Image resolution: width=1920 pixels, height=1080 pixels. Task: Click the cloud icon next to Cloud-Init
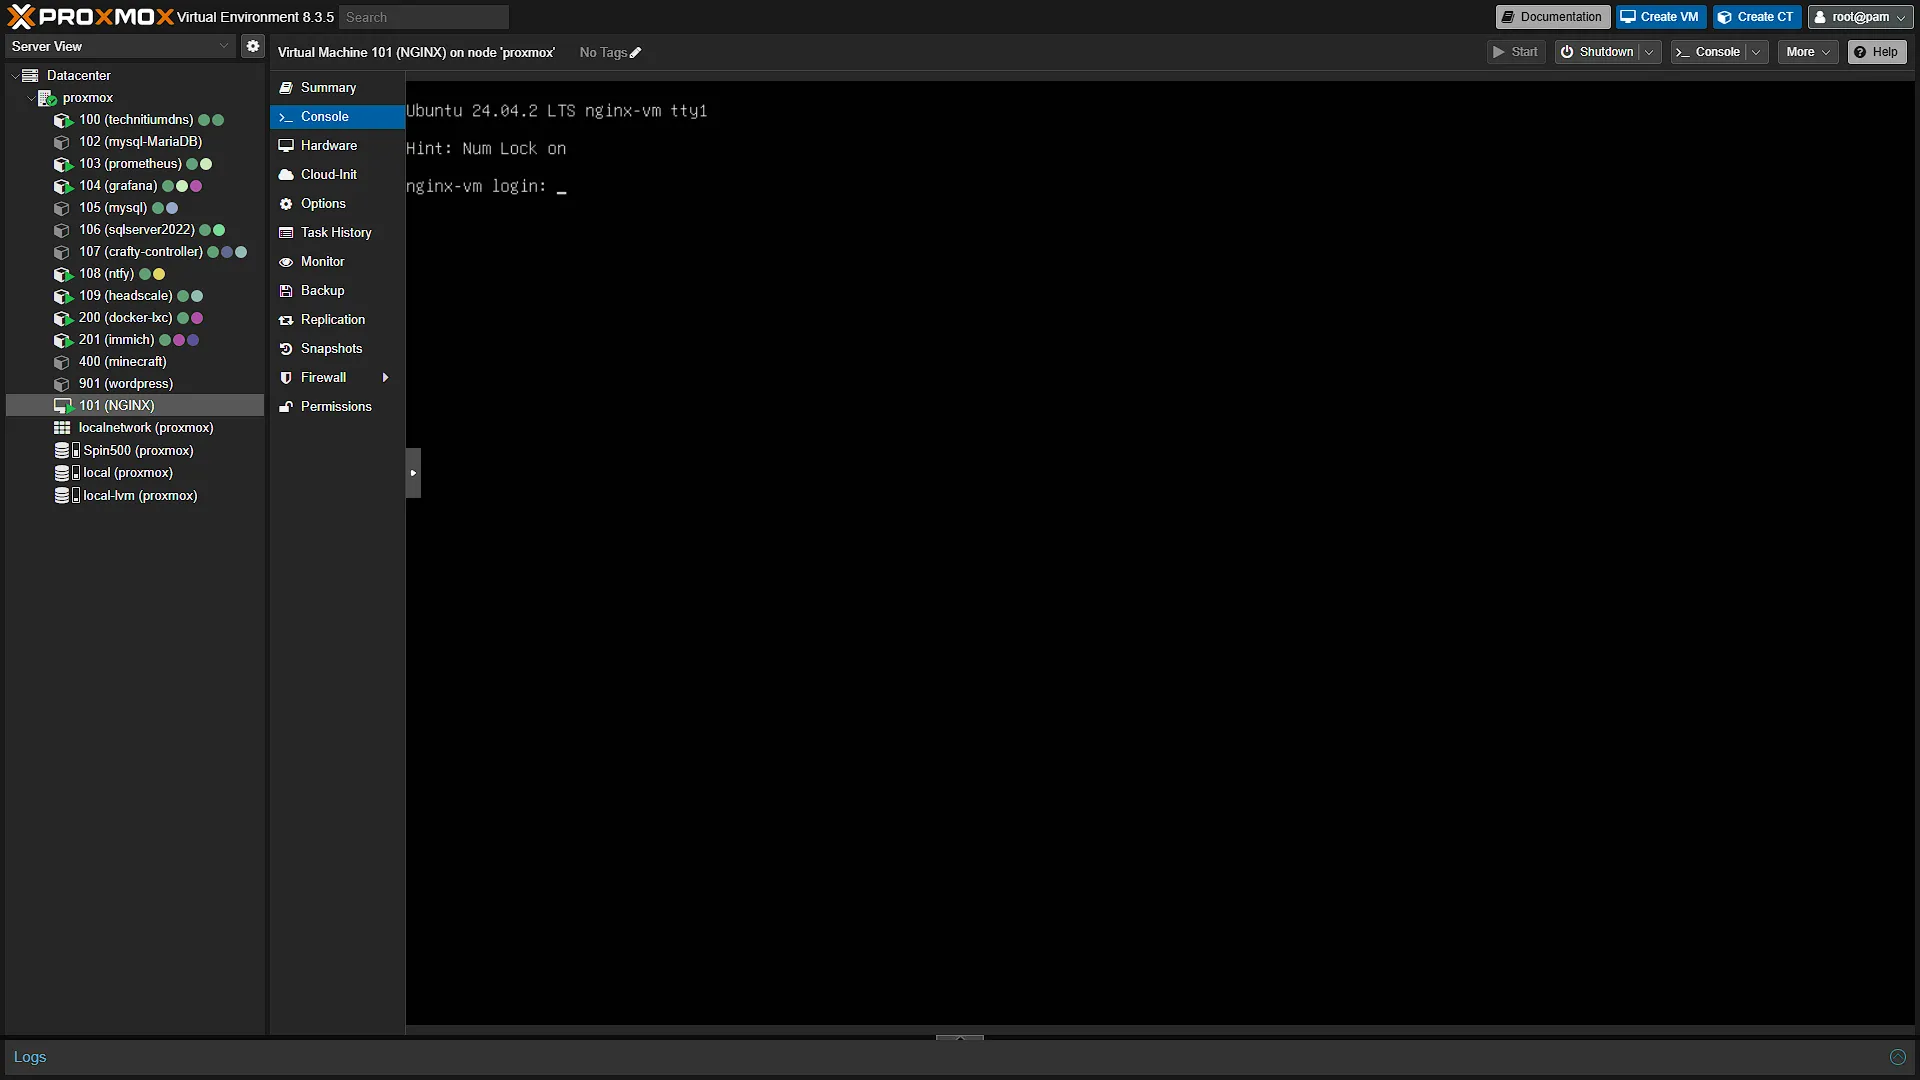(286, 175)
